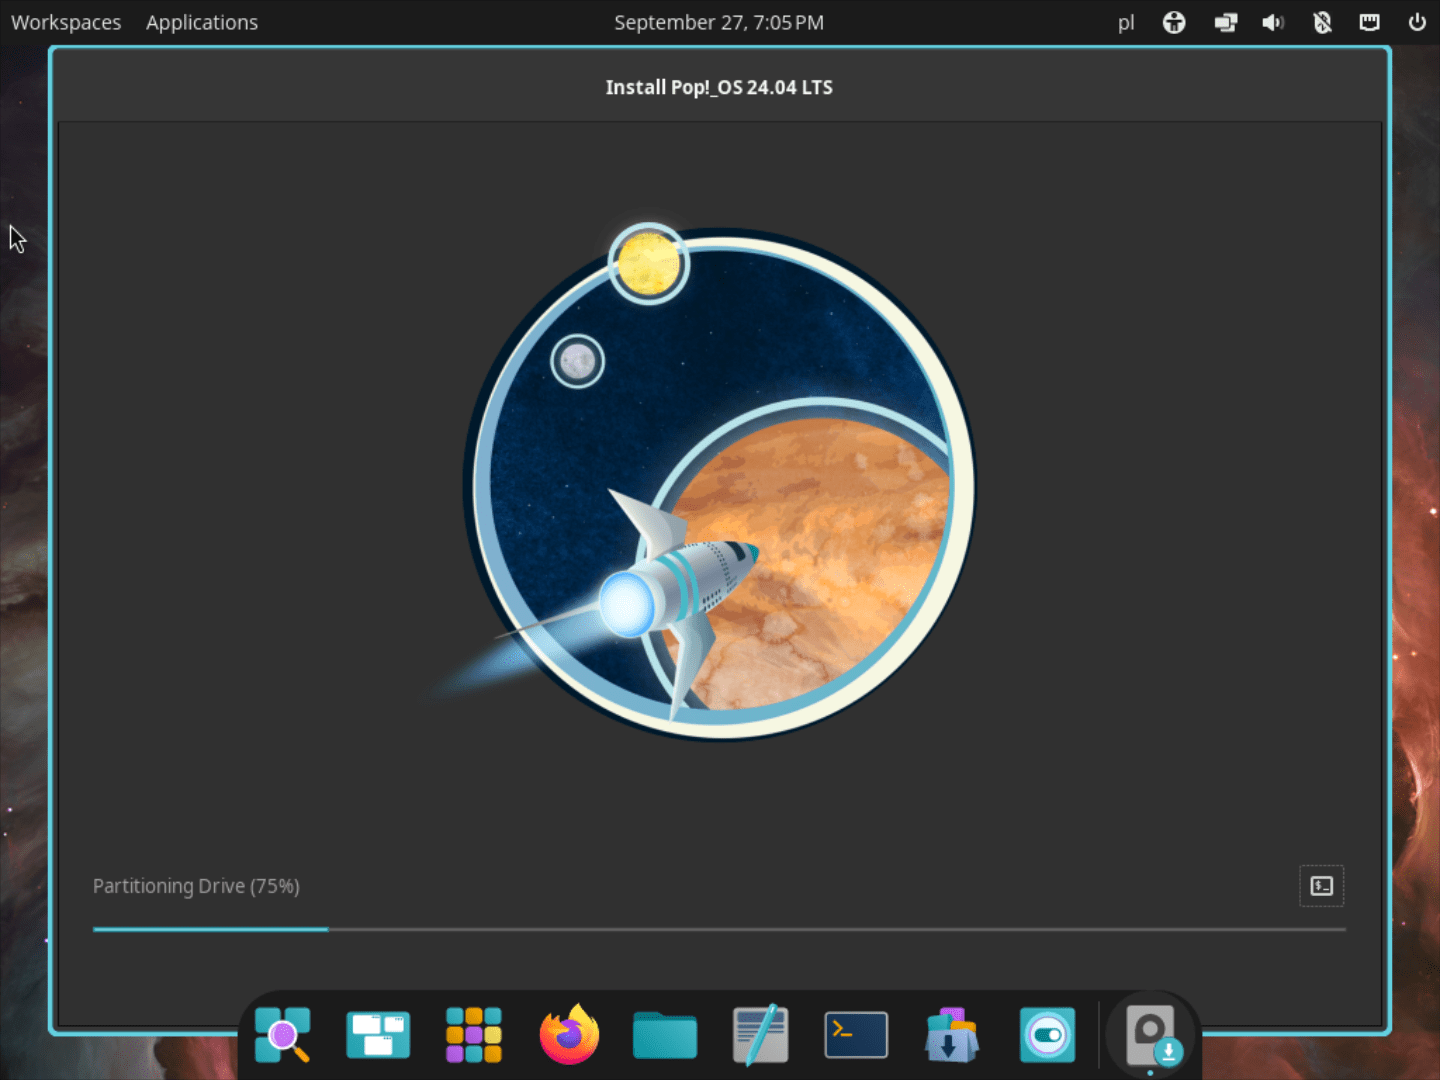Open the Pop!_Shop software store icon

(x=952, y=1035)
